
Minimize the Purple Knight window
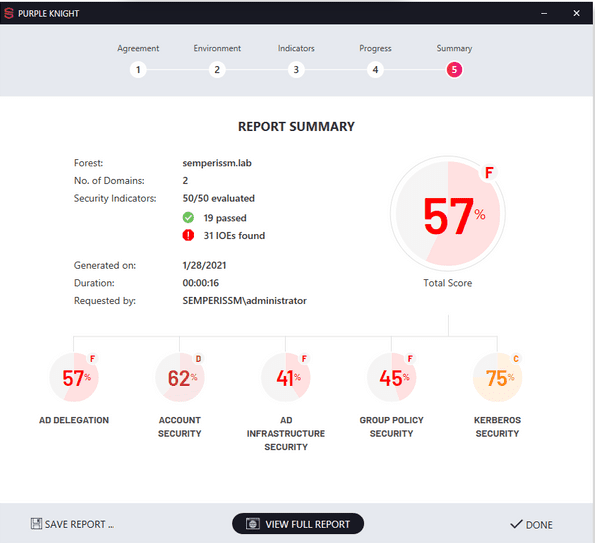(x=544, y=13)
